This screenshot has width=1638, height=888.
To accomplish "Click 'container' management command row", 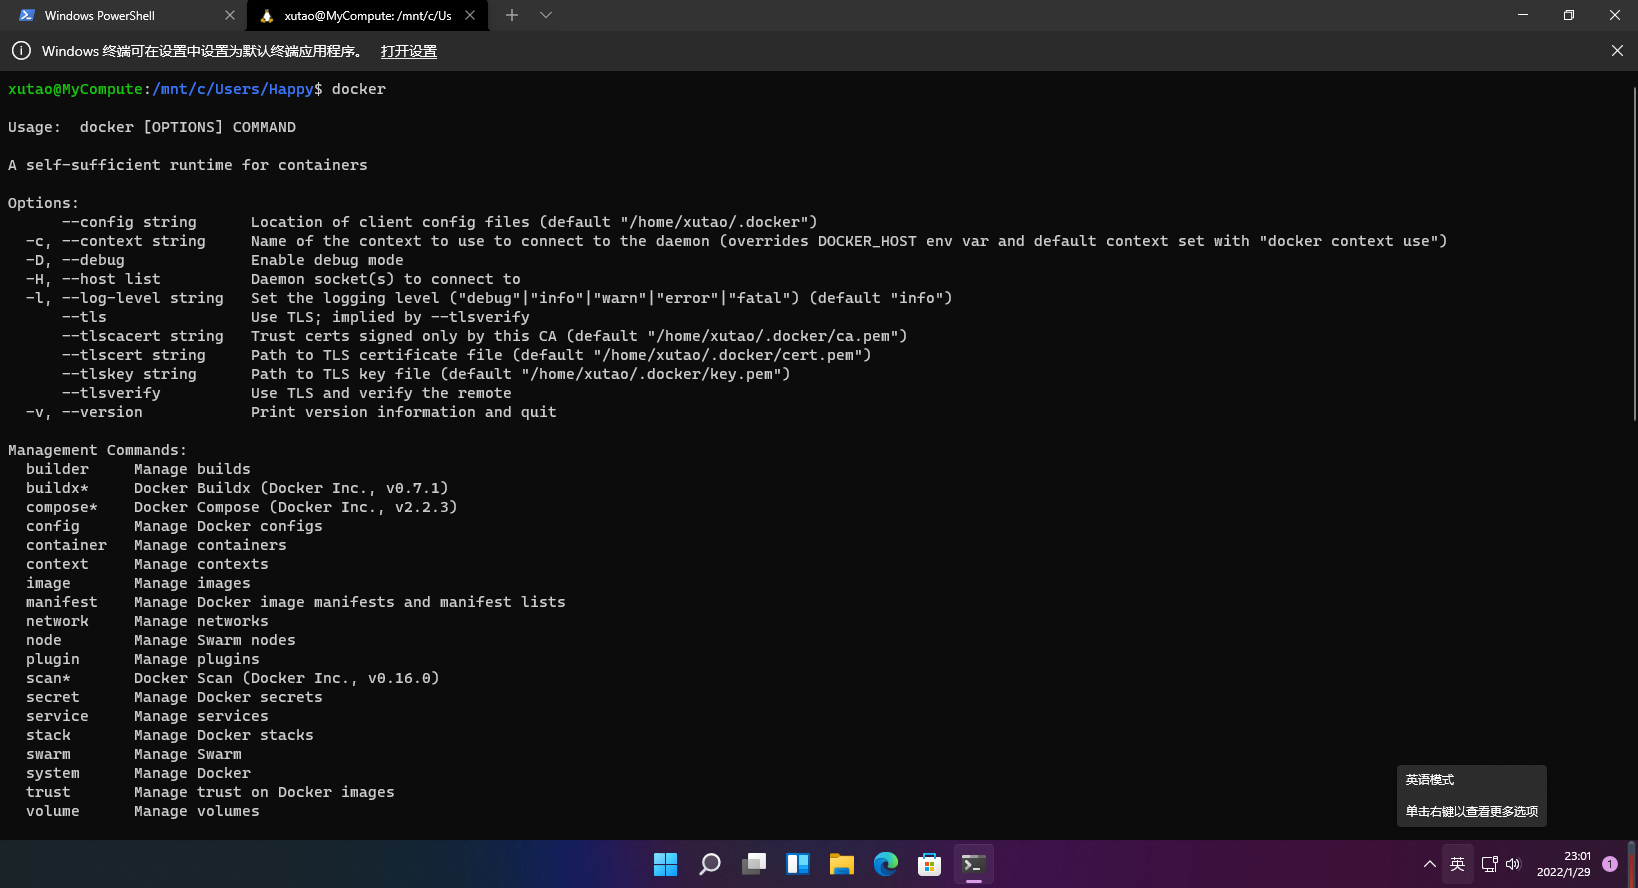I will click(x=156, y=545).
